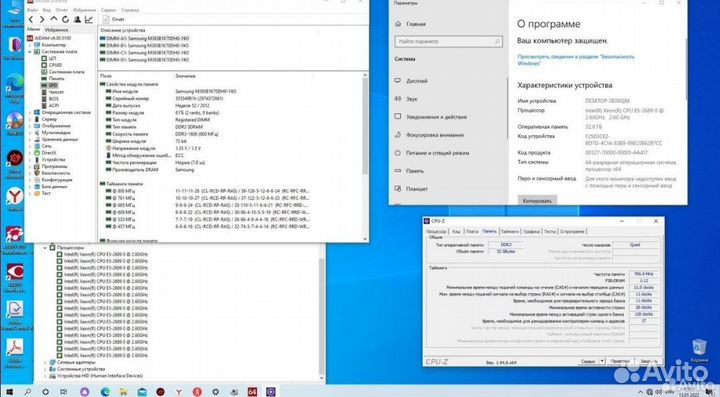The image size is (720, 397).
Task: Expand the Мультимедиа tree node
Action: pos(30,133)
